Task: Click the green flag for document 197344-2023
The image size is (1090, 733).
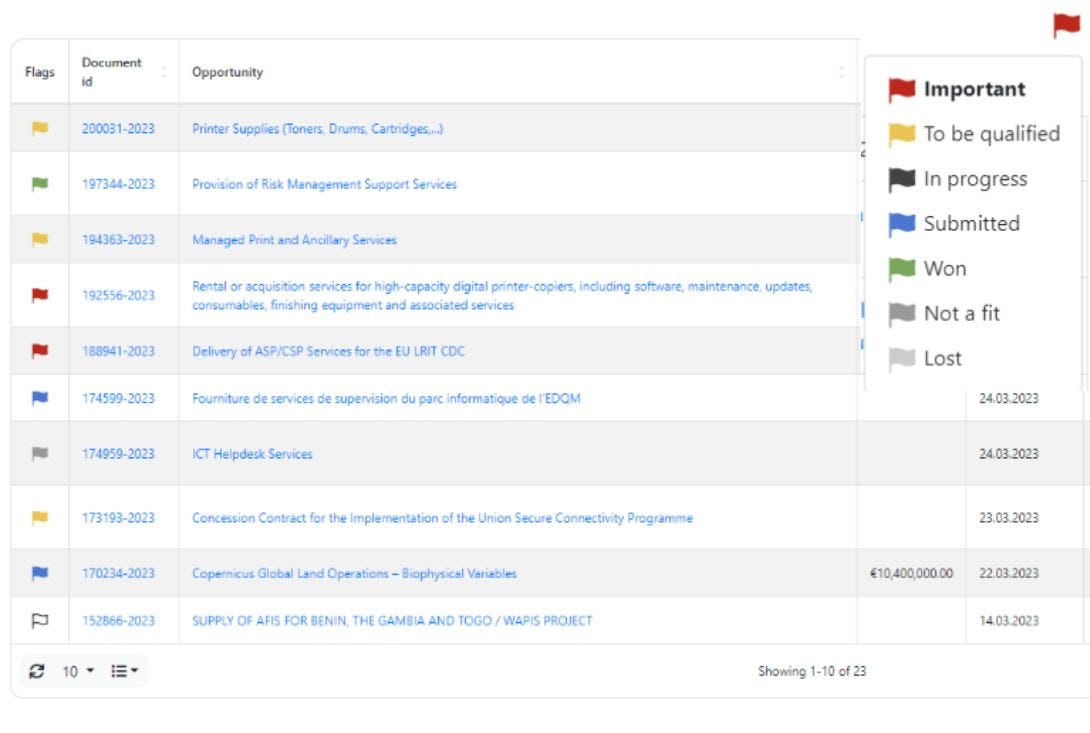Action: coord(40,184)
